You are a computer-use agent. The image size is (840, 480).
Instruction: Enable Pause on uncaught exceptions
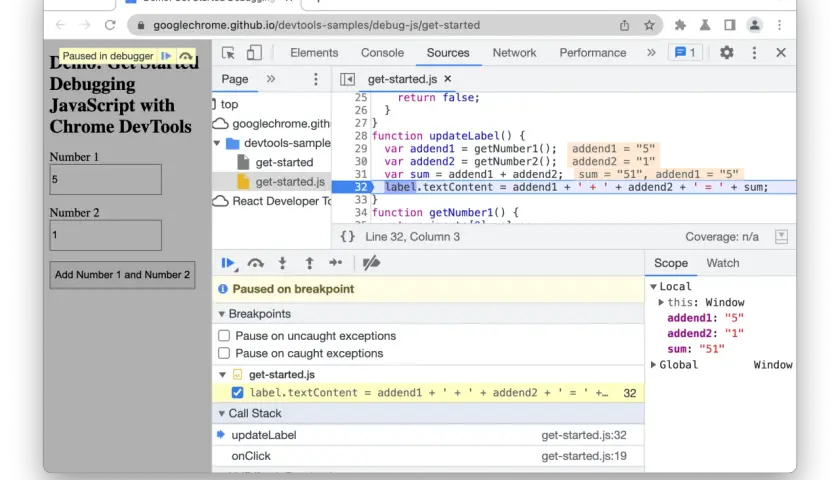click(x=224, y=336)
